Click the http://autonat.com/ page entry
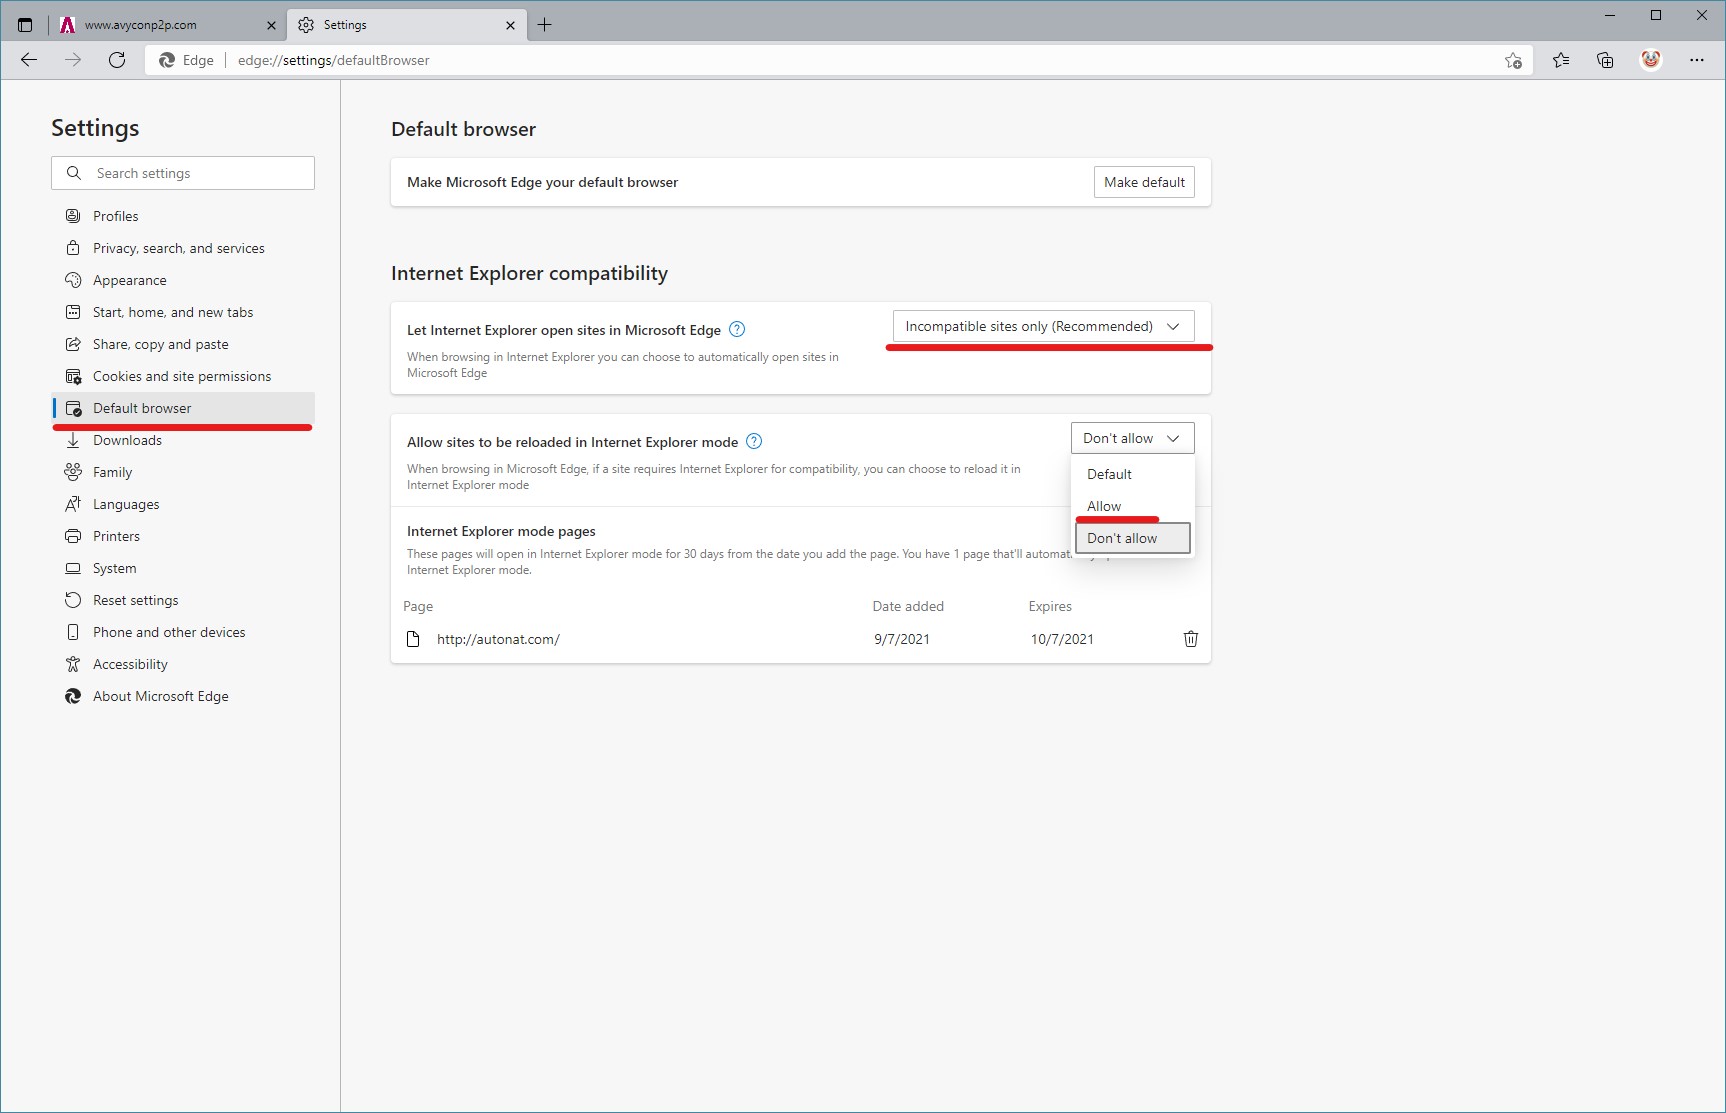The image size is (1726, 1113). point(498,639)
